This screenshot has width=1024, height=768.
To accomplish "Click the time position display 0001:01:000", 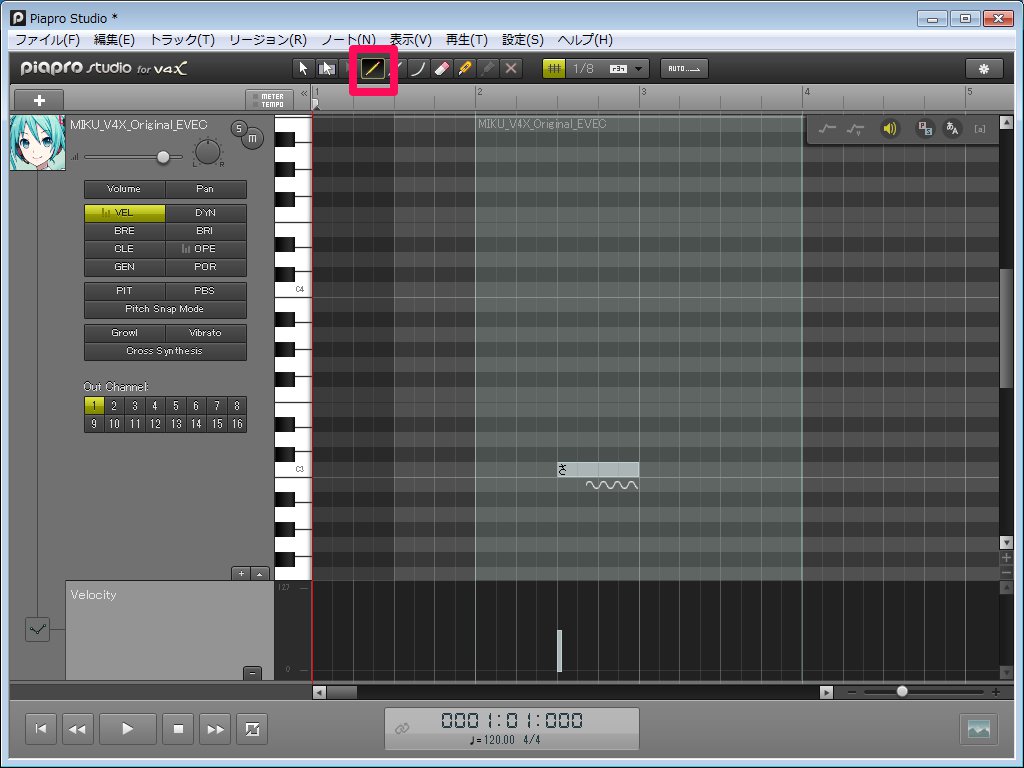I will click(x=512, y=720).
